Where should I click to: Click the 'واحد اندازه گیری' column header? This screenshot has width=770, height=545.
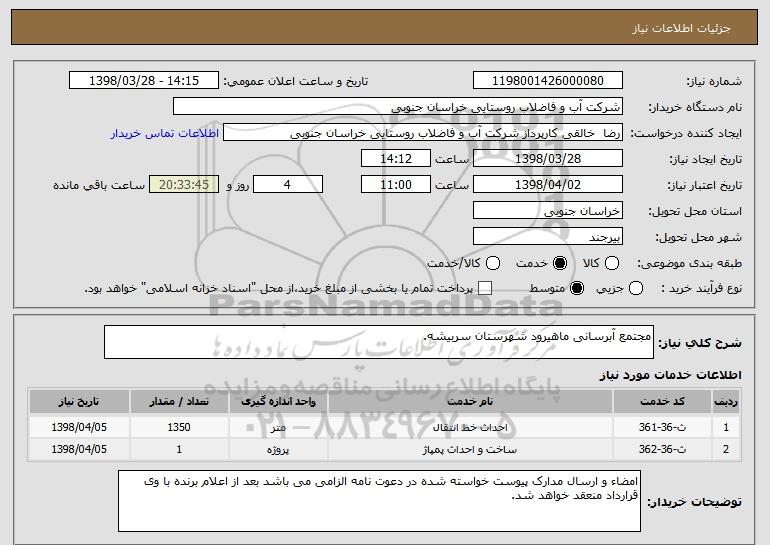coord(278,402)
